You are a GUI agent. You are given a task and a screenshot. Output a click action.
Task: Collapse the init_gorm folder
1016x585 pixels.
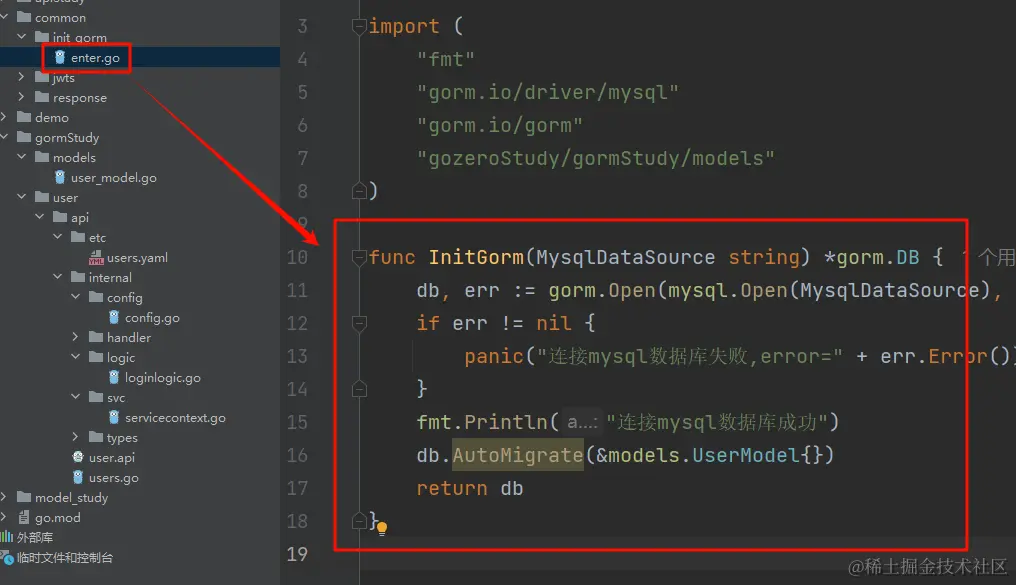coord(21,37)
